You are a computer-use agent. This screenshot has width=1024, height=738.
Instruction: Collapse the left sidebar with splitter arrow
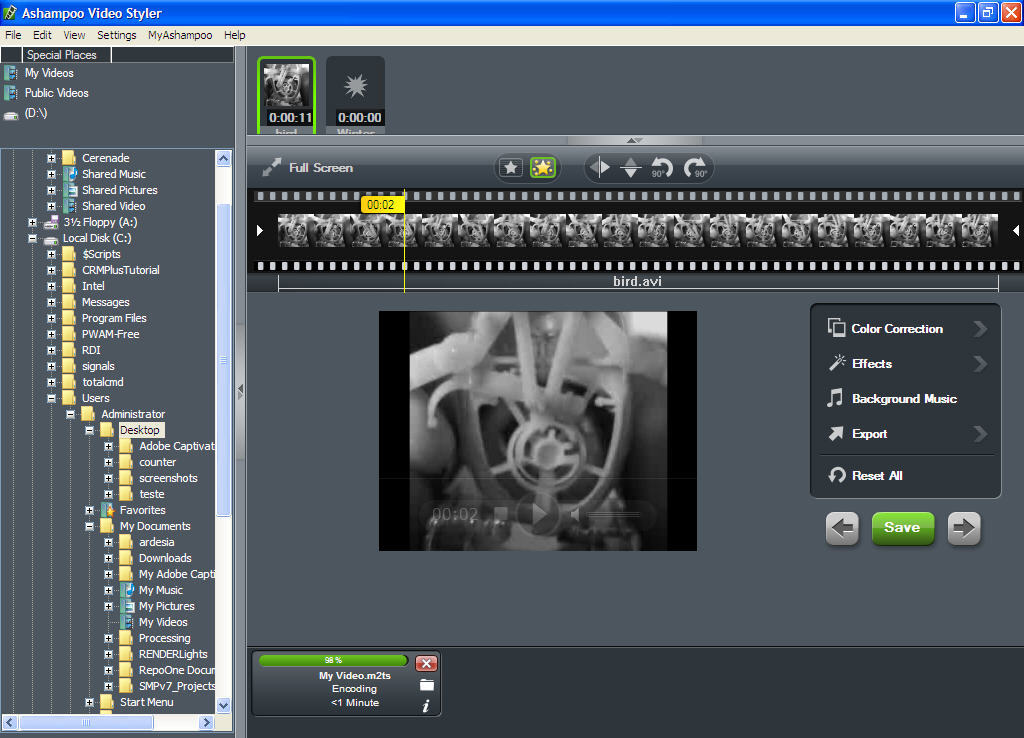240,392
